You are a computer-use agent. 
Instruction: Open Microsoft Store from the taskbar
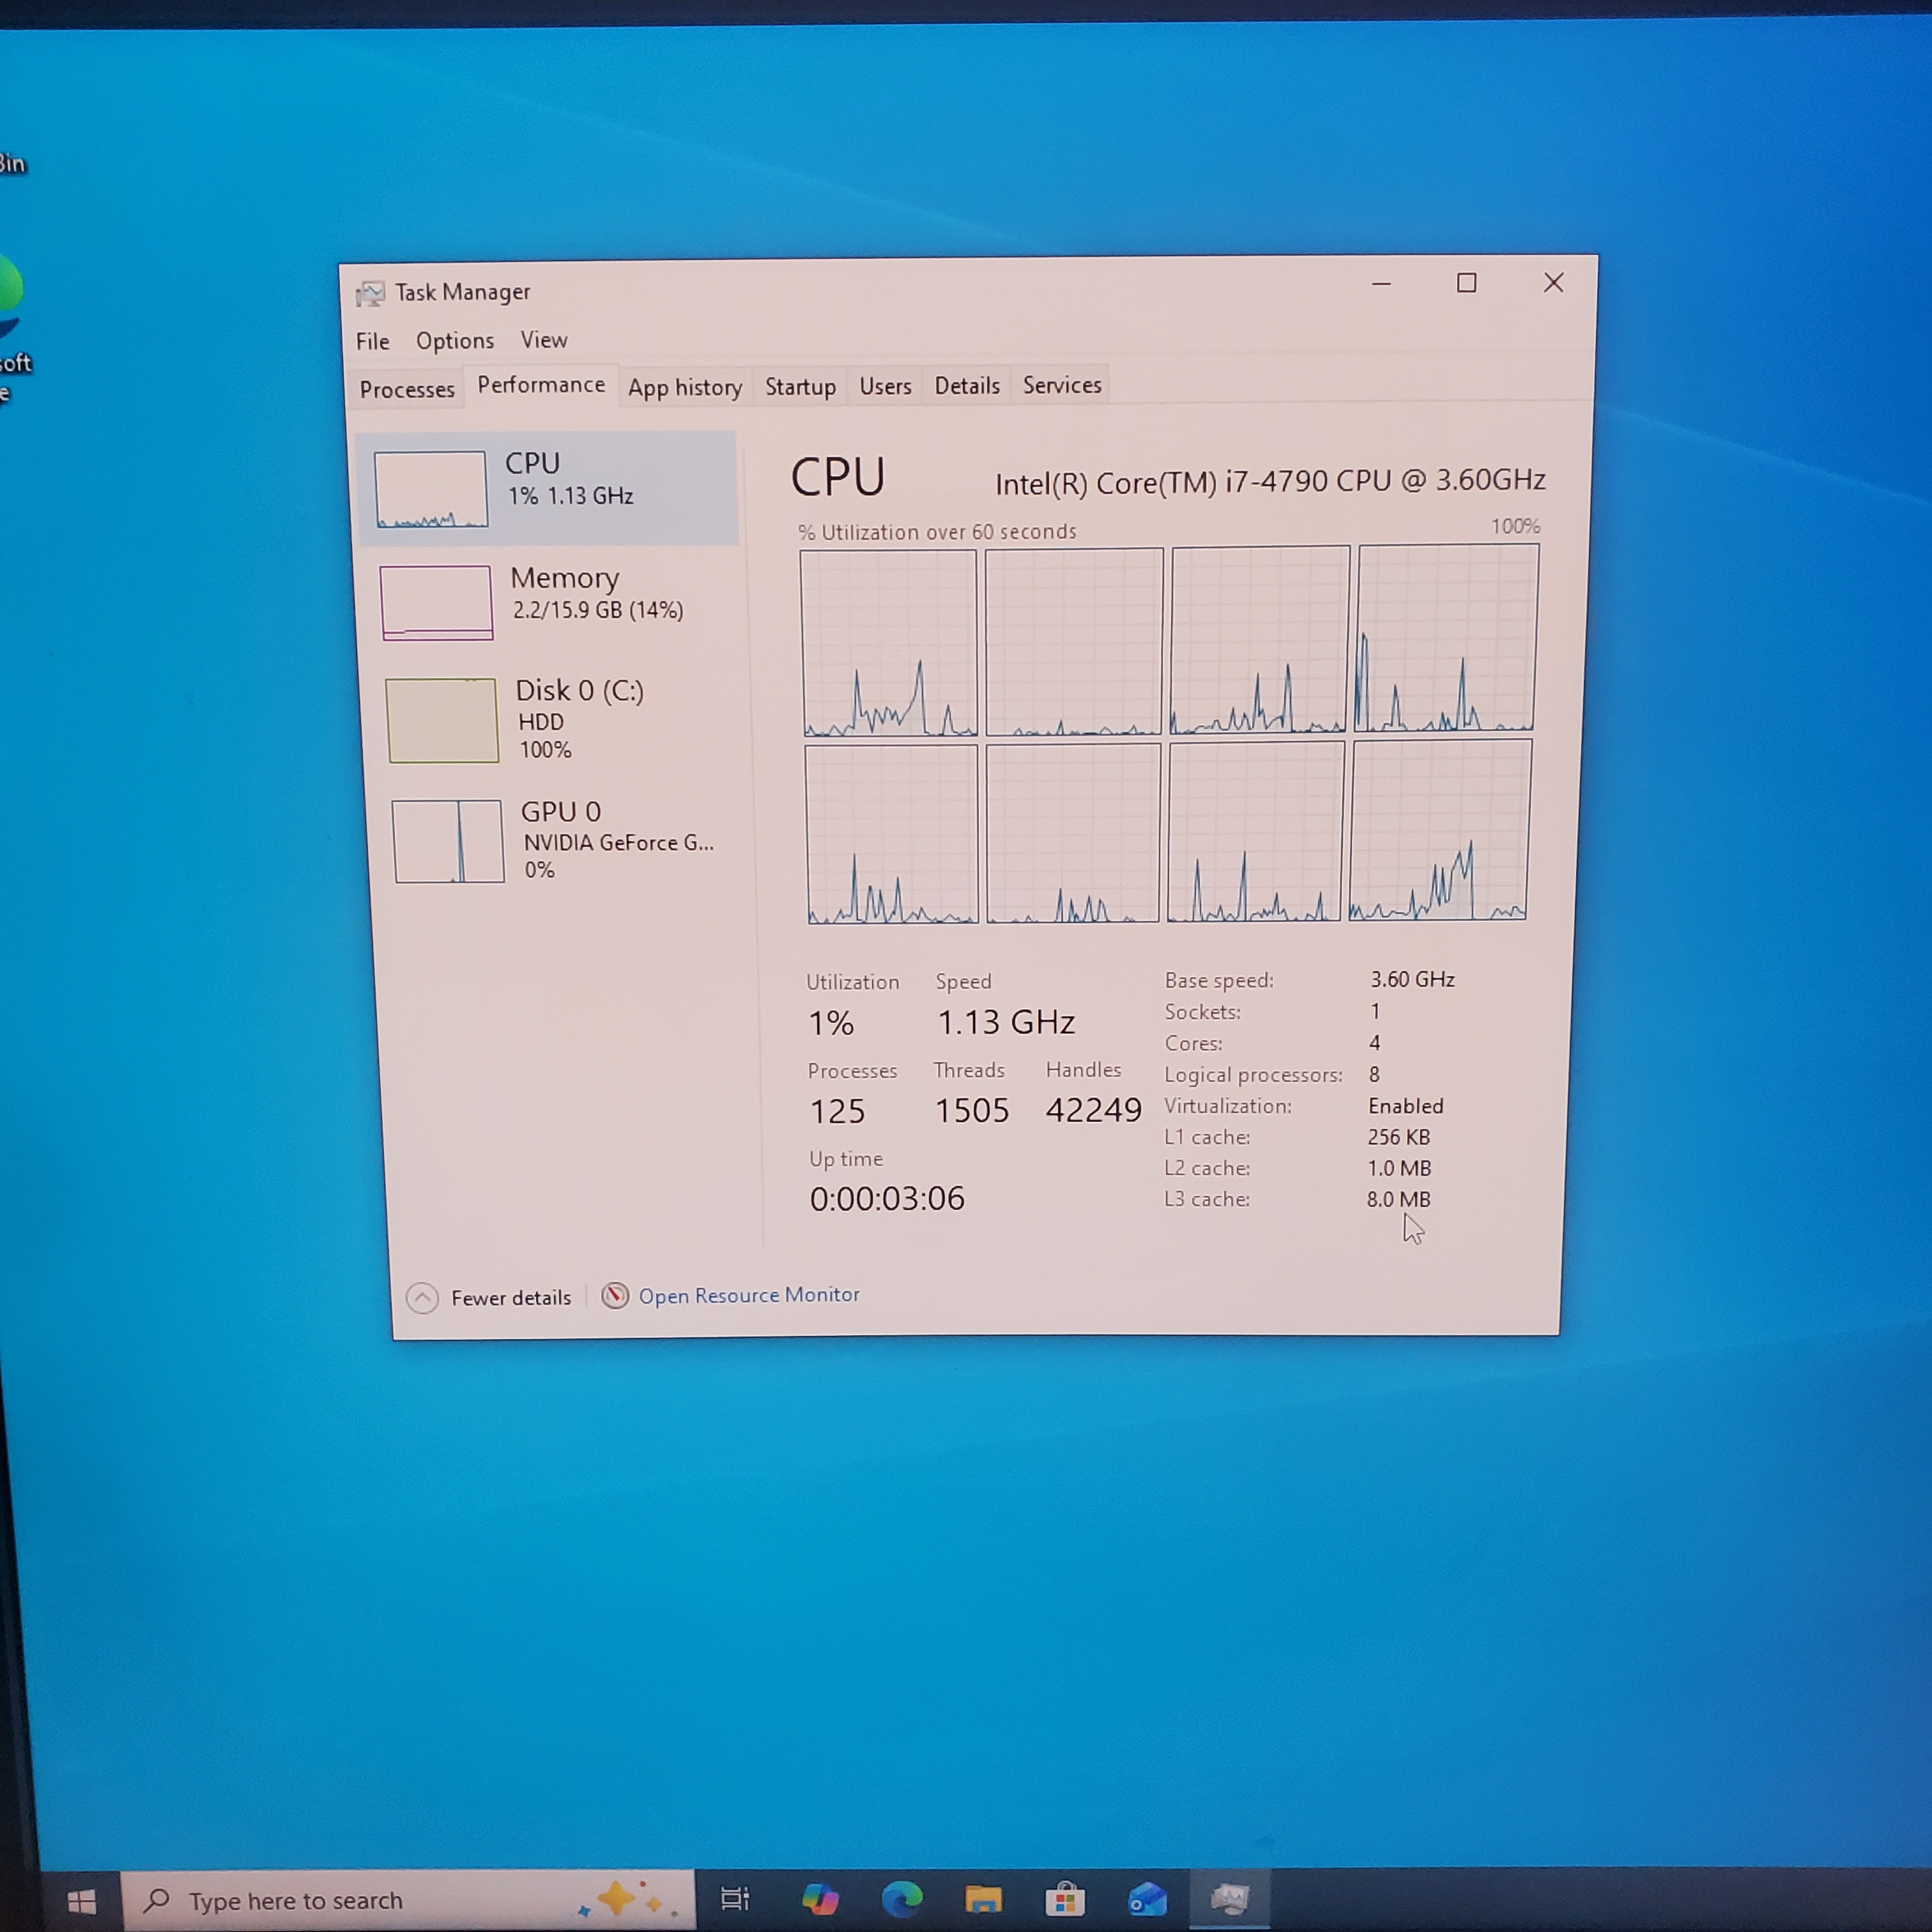point(1065,1898)
